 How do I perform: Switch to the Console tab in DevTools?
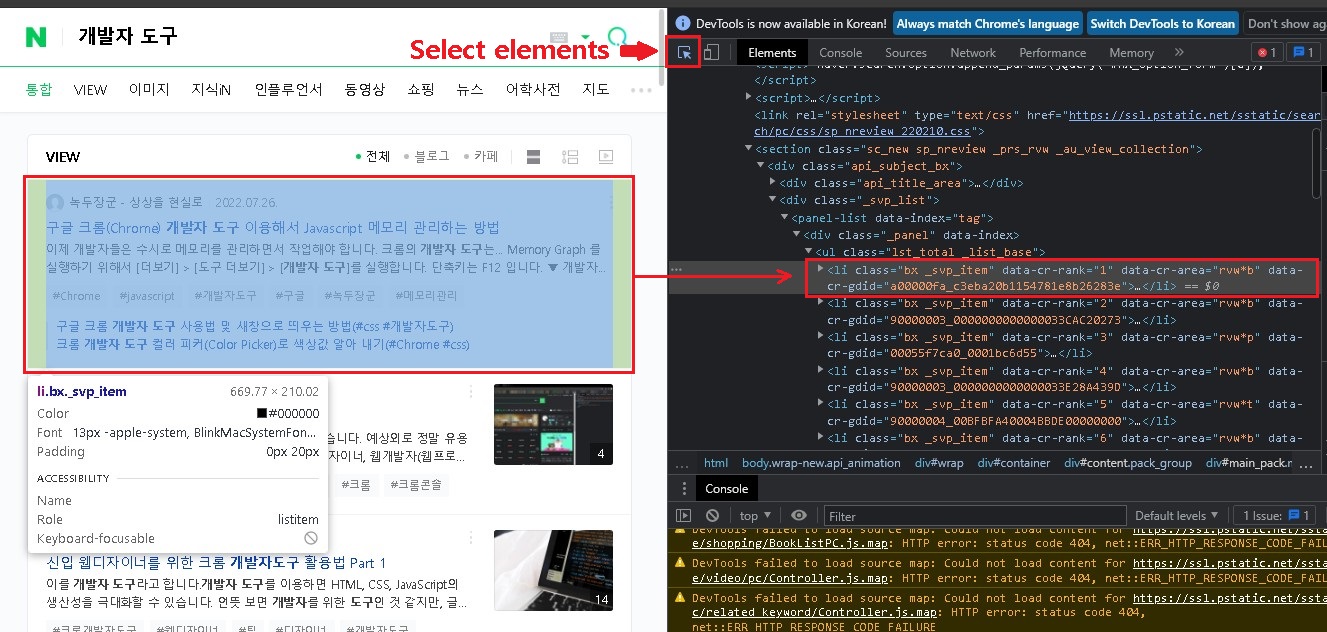click(x=840, y=53)
